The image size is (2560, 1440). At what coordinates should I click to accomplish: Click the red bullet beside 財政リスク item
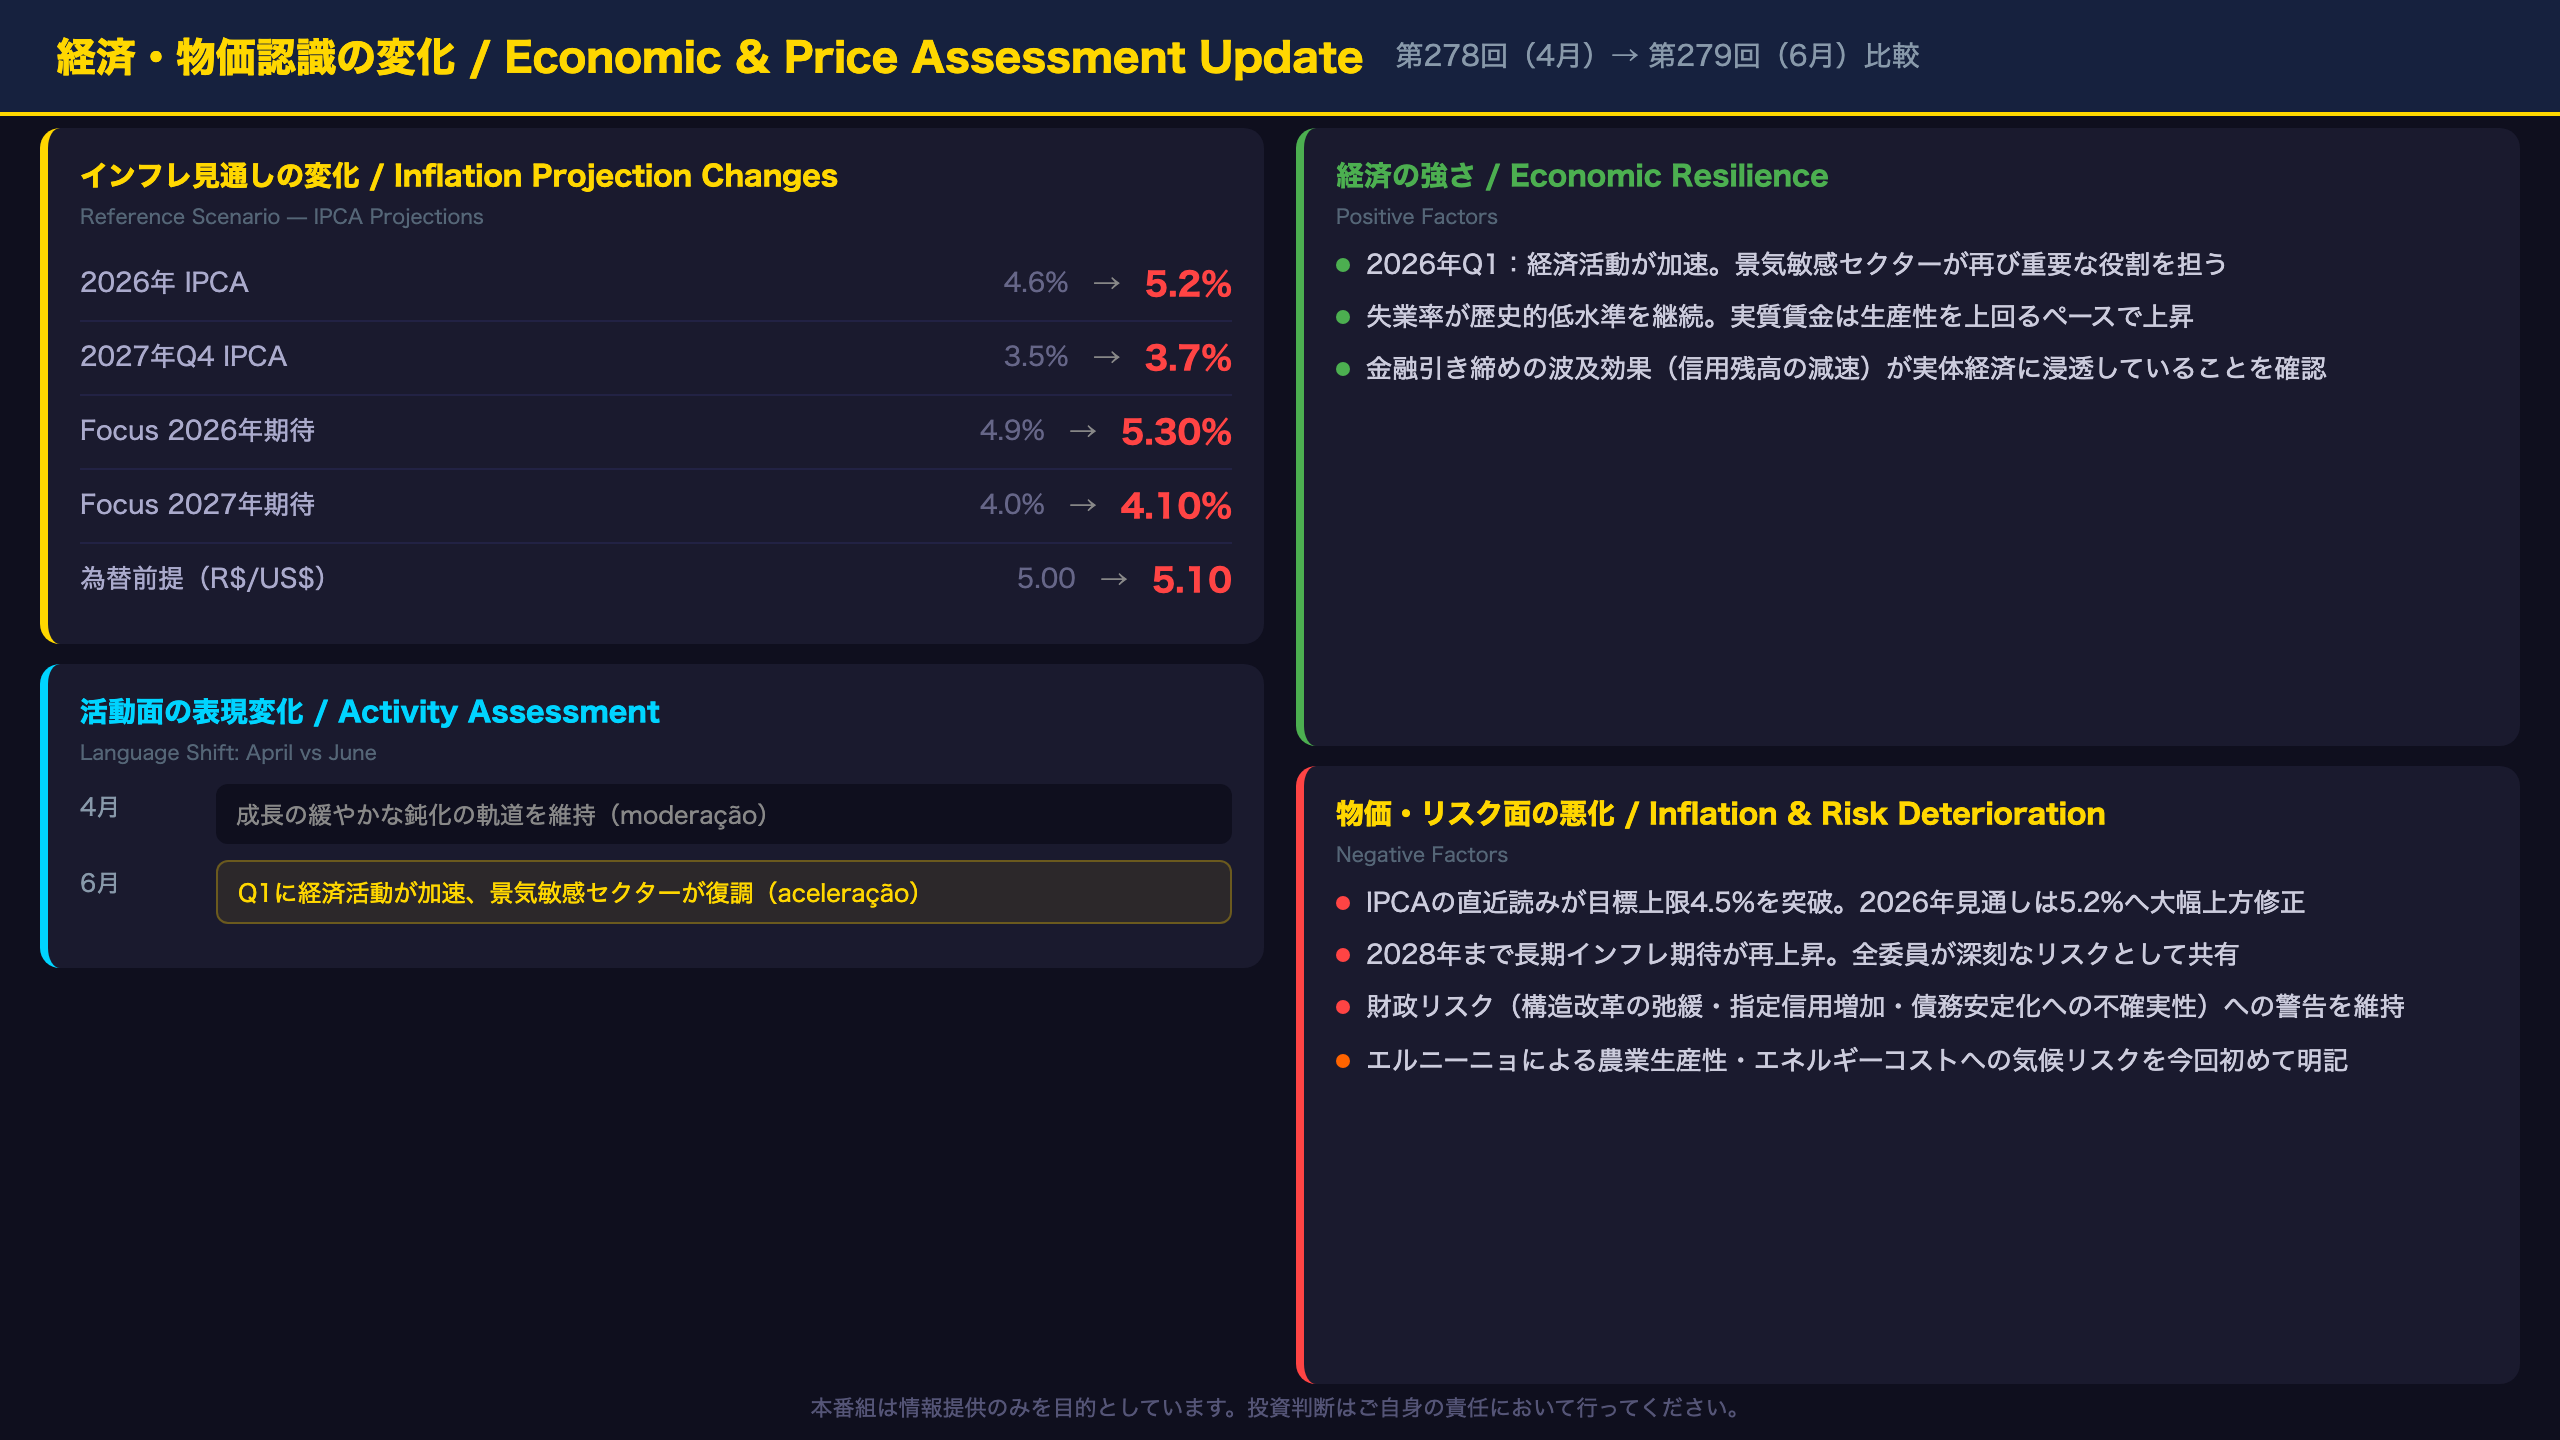coord(1343,1007)
